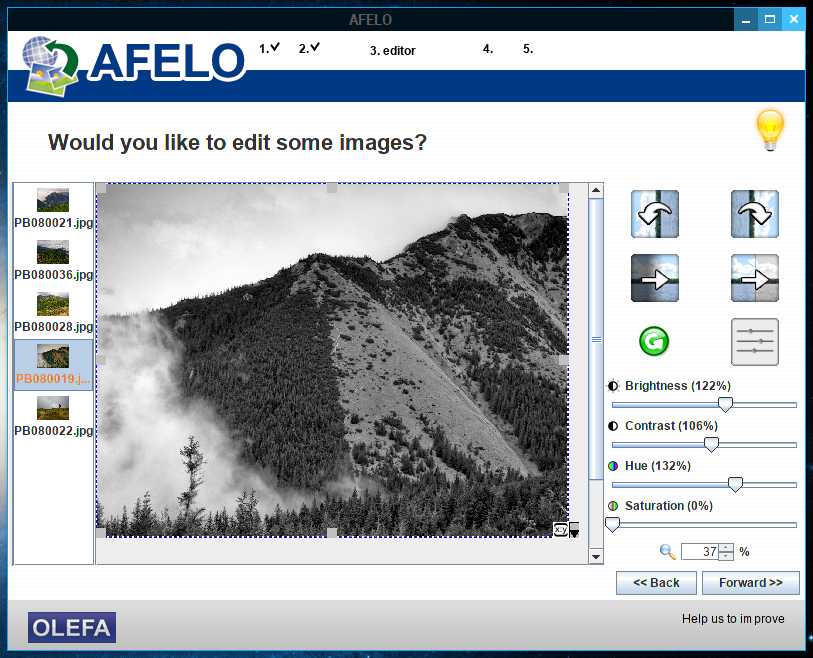Click the Saturation color icon
The image size is (813, 658).
click(x=613, y=506)
